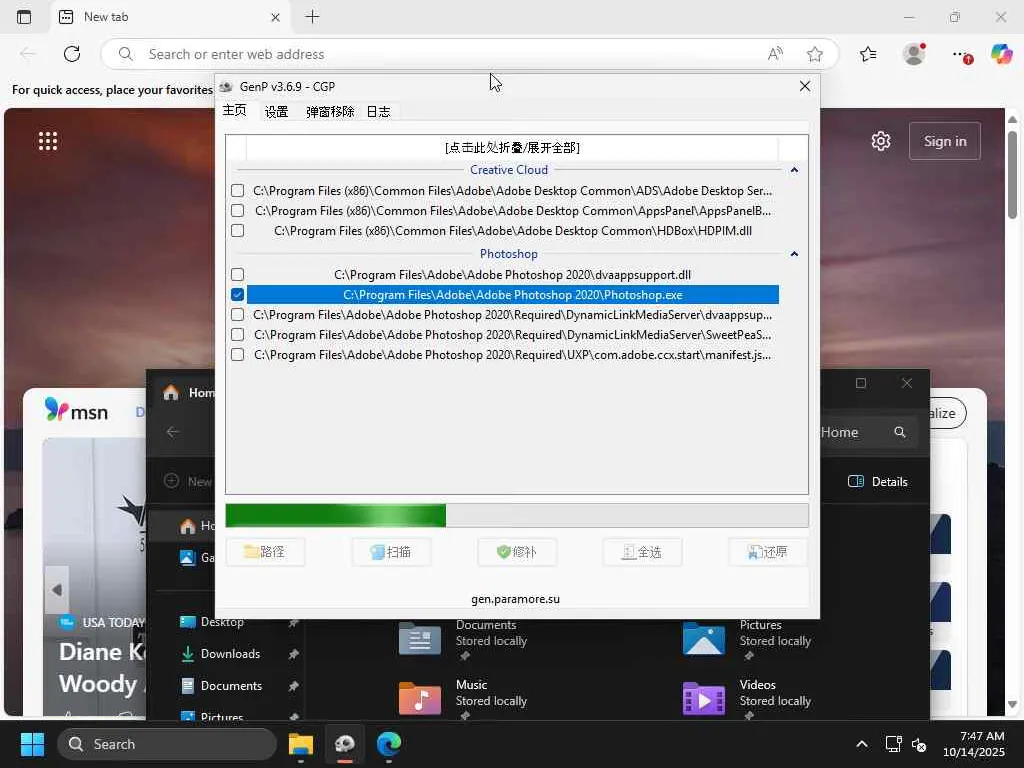The image size is (1024, 768).
Task: Open File Explorer from the taskbar
Action: click(301, 744)
